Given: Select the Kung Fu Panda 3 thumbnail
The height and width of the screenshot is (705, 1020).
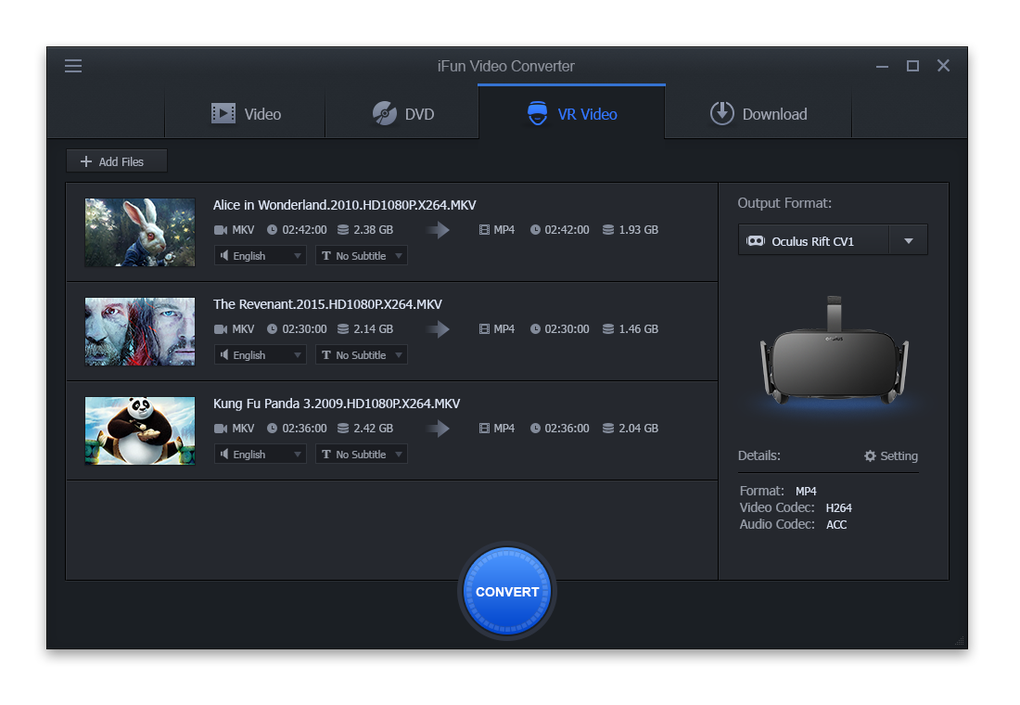Looking at the screenshot, I should pos(140,431).
